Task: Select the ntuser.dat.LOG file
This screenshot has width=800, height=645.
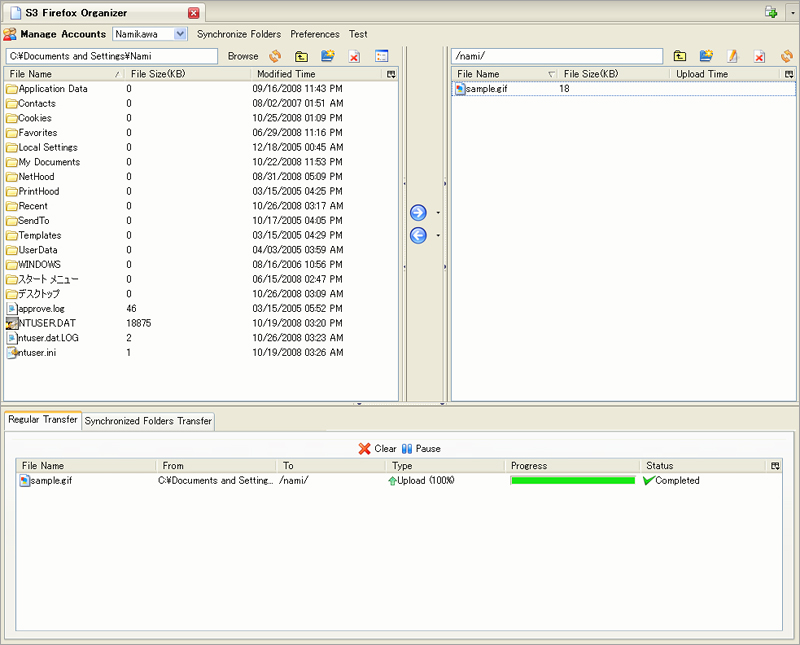Action: point(201,338)
